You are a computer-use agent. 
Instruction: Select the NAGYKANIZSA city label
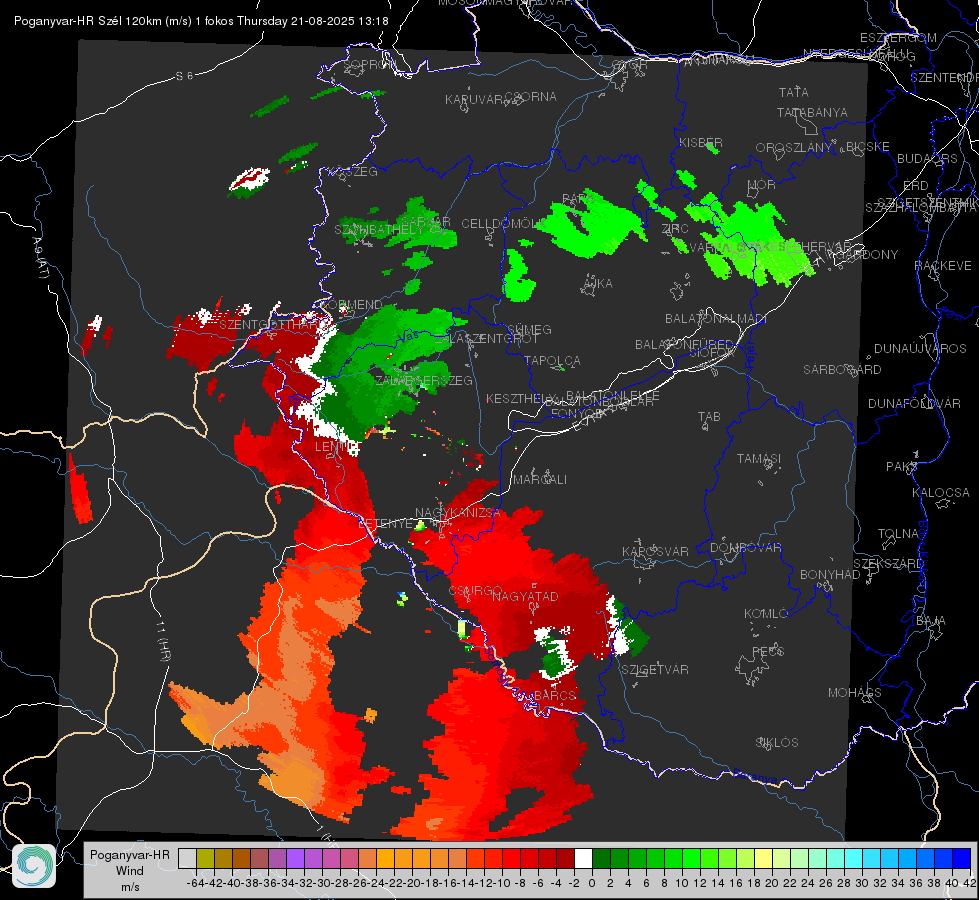coord(458,513)
